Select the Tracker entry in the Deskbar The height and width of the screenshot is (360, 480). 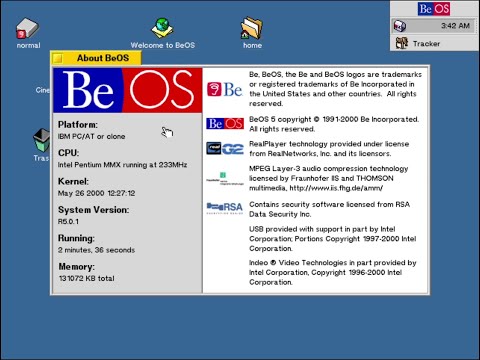pyautogui.click(x=434, y=43)
